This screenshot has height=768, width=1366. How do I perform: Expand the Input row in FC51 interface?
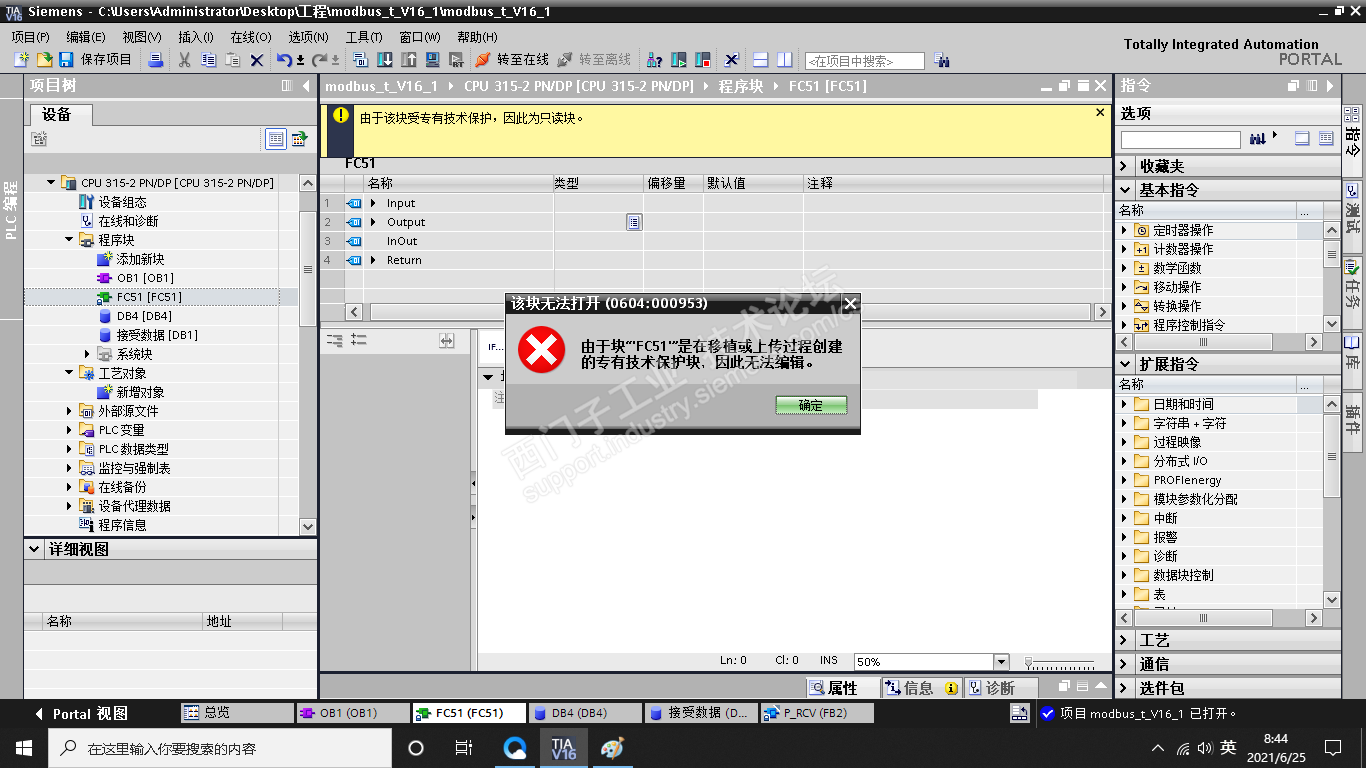coord(373,203)
